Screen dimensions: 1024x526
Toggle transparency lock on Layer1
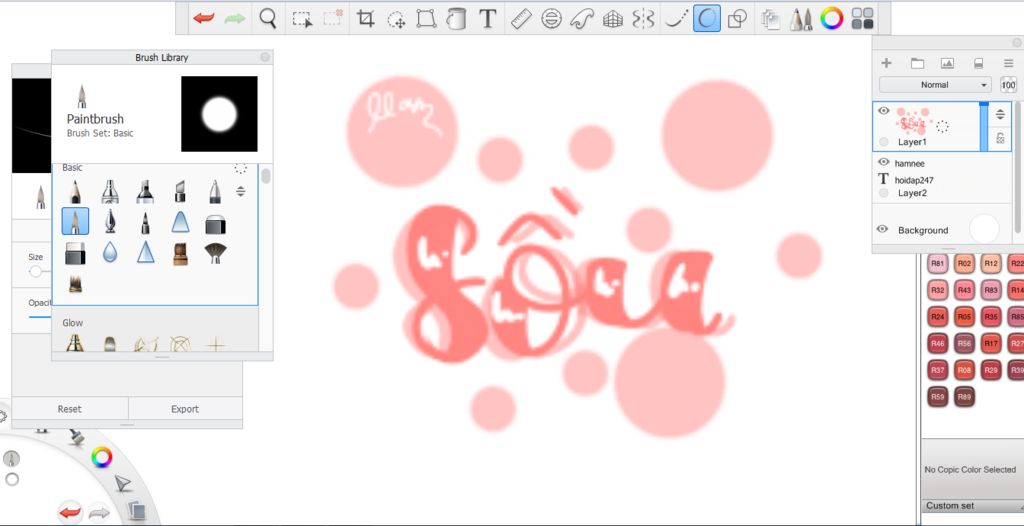pos(1000,138)
